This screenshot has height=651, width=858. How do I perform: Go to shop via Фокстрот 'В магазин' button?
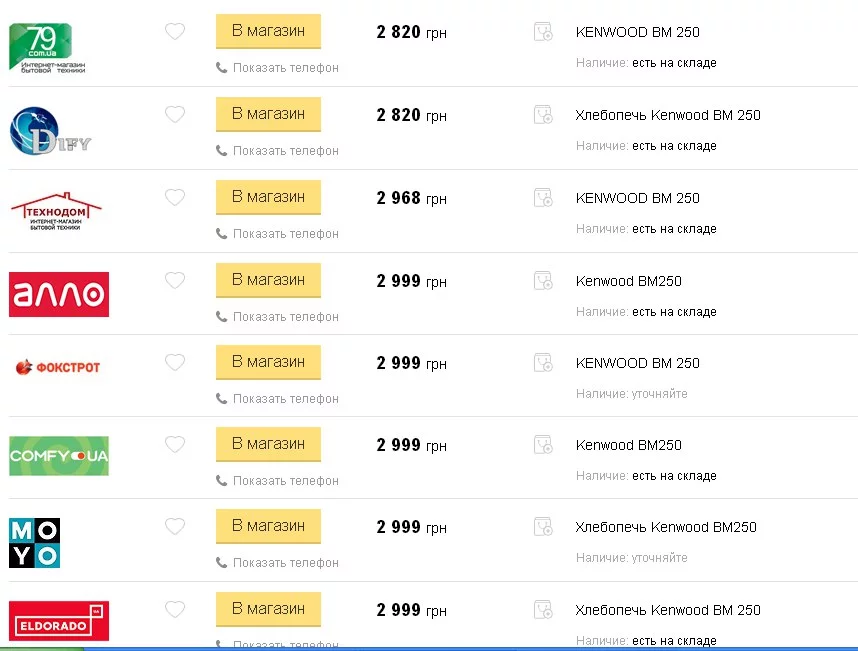click(268, 362)
